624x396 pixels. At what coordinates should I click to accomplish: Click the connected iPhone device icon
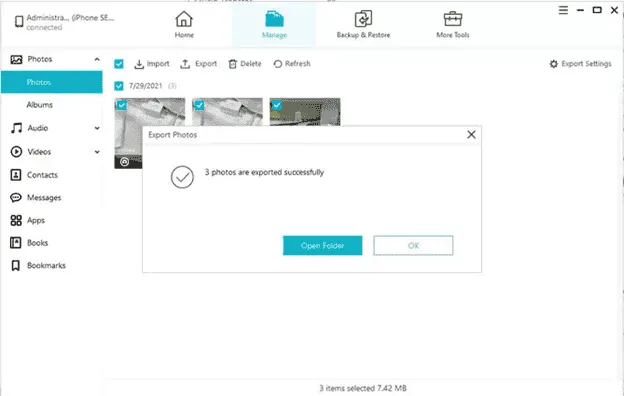pos(19,21)
